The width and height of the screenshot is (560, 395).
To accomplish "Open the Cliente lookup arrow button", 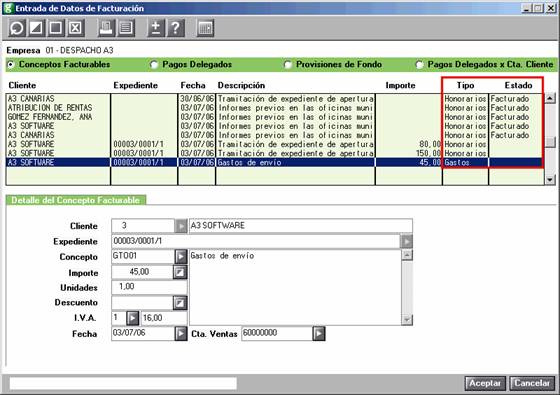I will [181, 226].
